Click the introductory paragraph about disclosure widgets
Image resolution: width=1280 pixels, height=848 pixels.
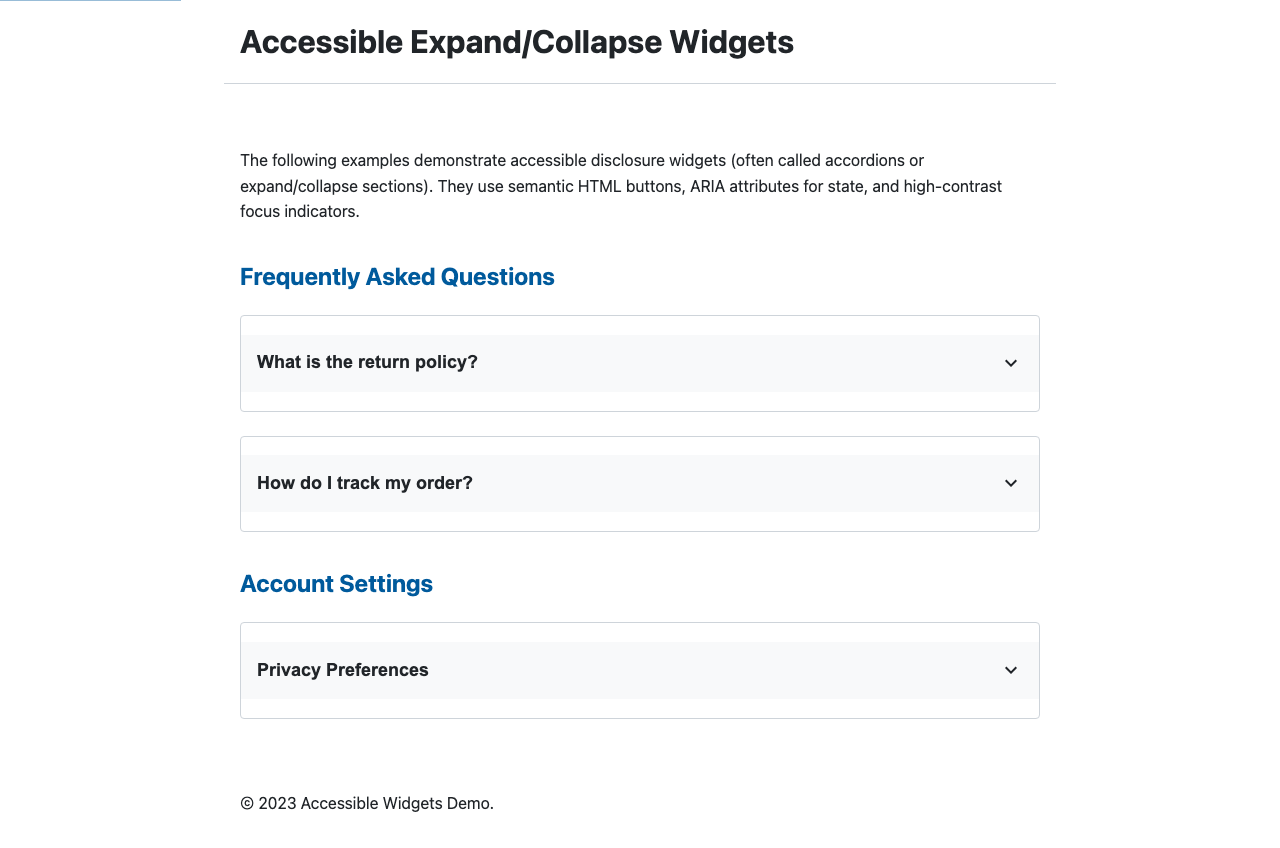click(x=620, y=185)
